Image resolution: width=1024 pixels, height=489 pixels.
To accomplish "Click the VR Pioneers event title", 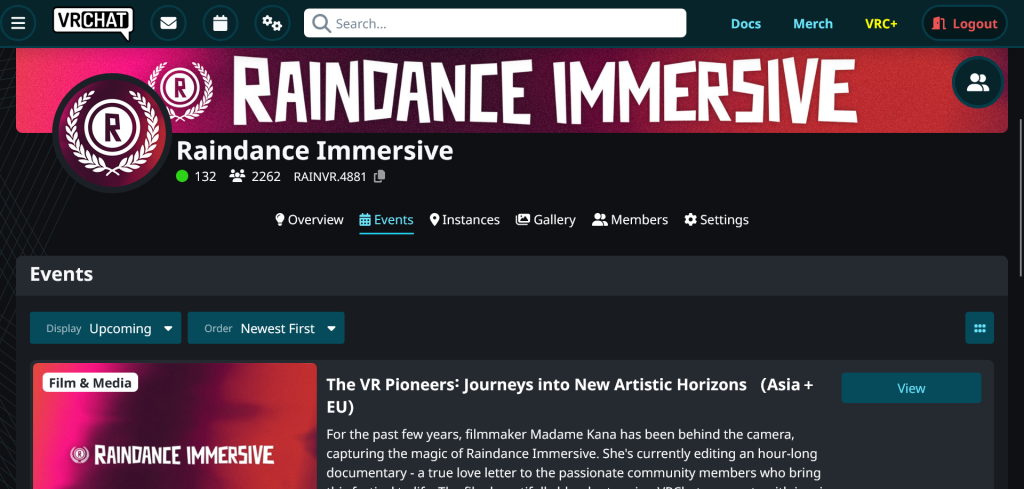I will 569,396.
